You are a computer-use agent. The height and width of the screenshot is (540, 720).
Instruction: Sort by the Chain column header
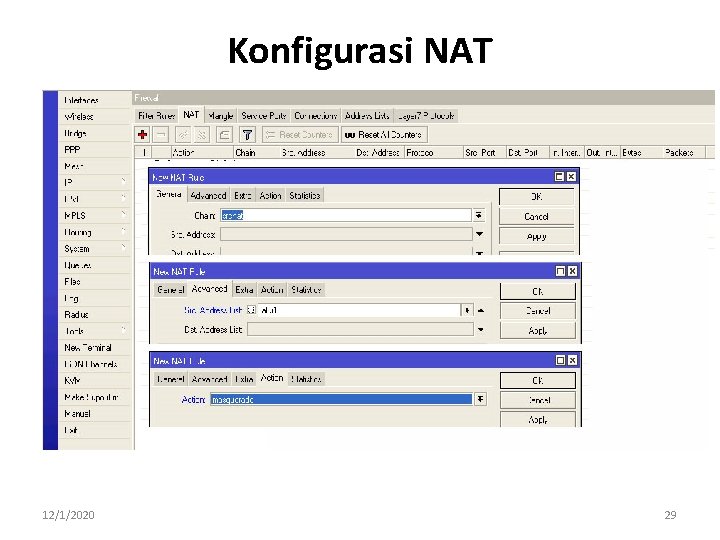pos(256,152)
